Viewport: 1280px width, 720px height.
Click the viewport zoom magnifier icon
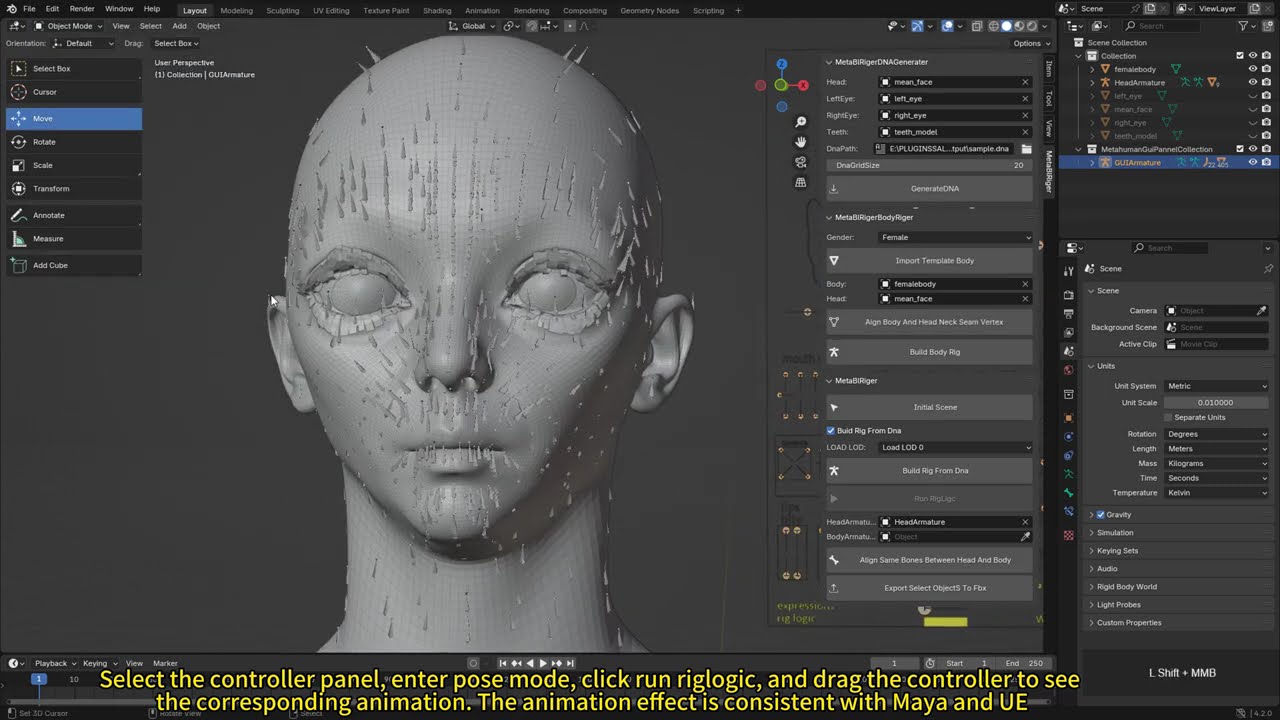tap(800, 122)
